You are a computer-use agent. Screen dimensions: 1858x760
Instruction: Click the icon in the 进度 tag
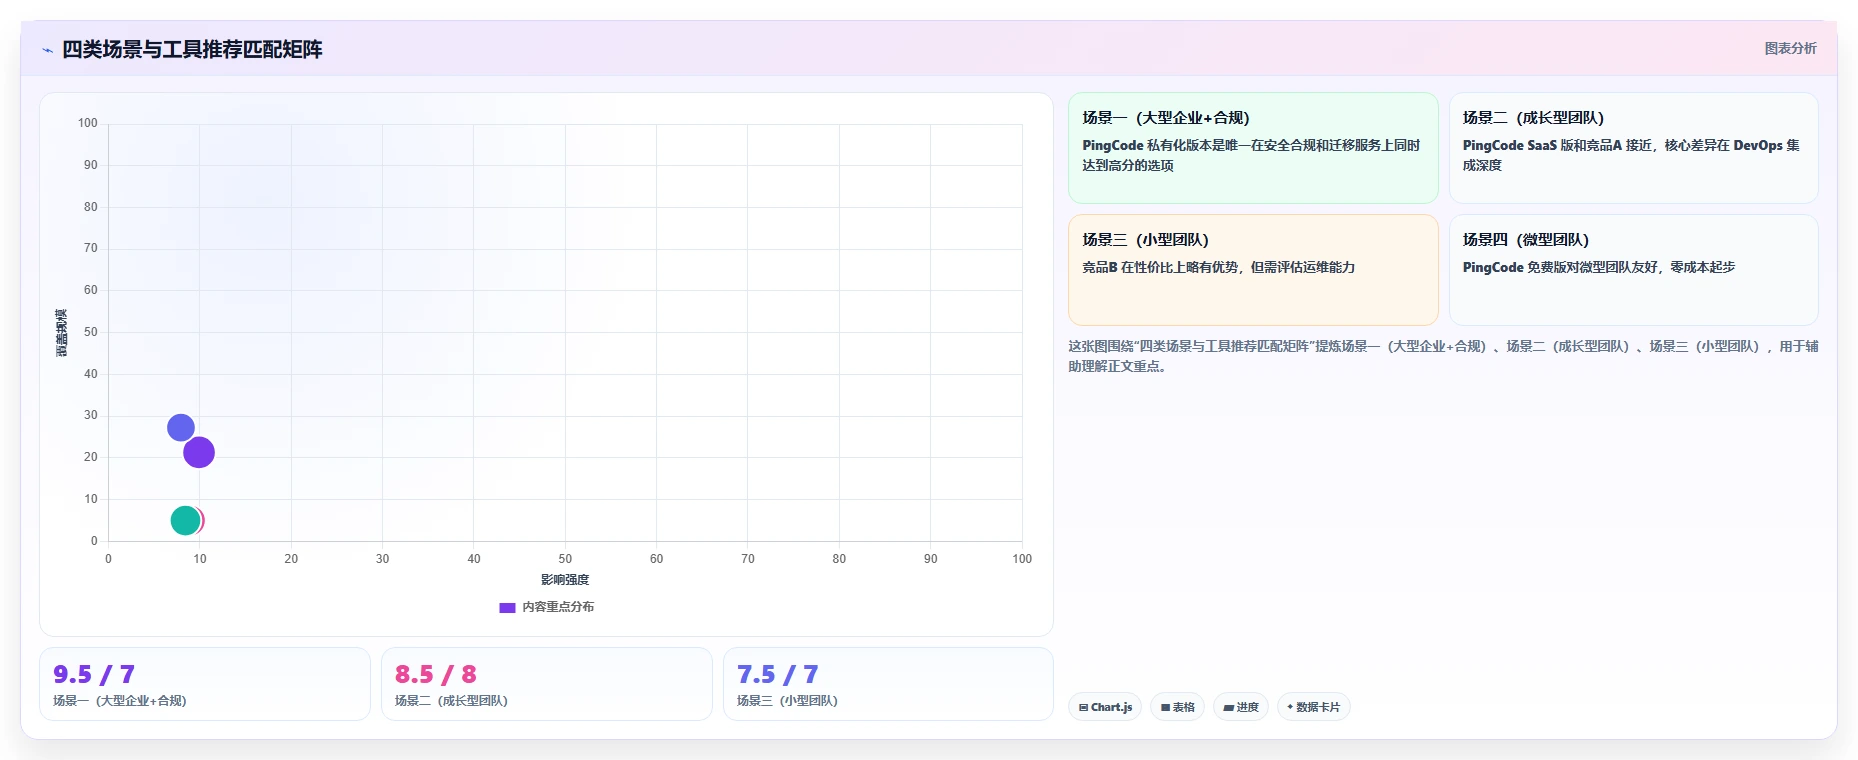click(1229, 707)
